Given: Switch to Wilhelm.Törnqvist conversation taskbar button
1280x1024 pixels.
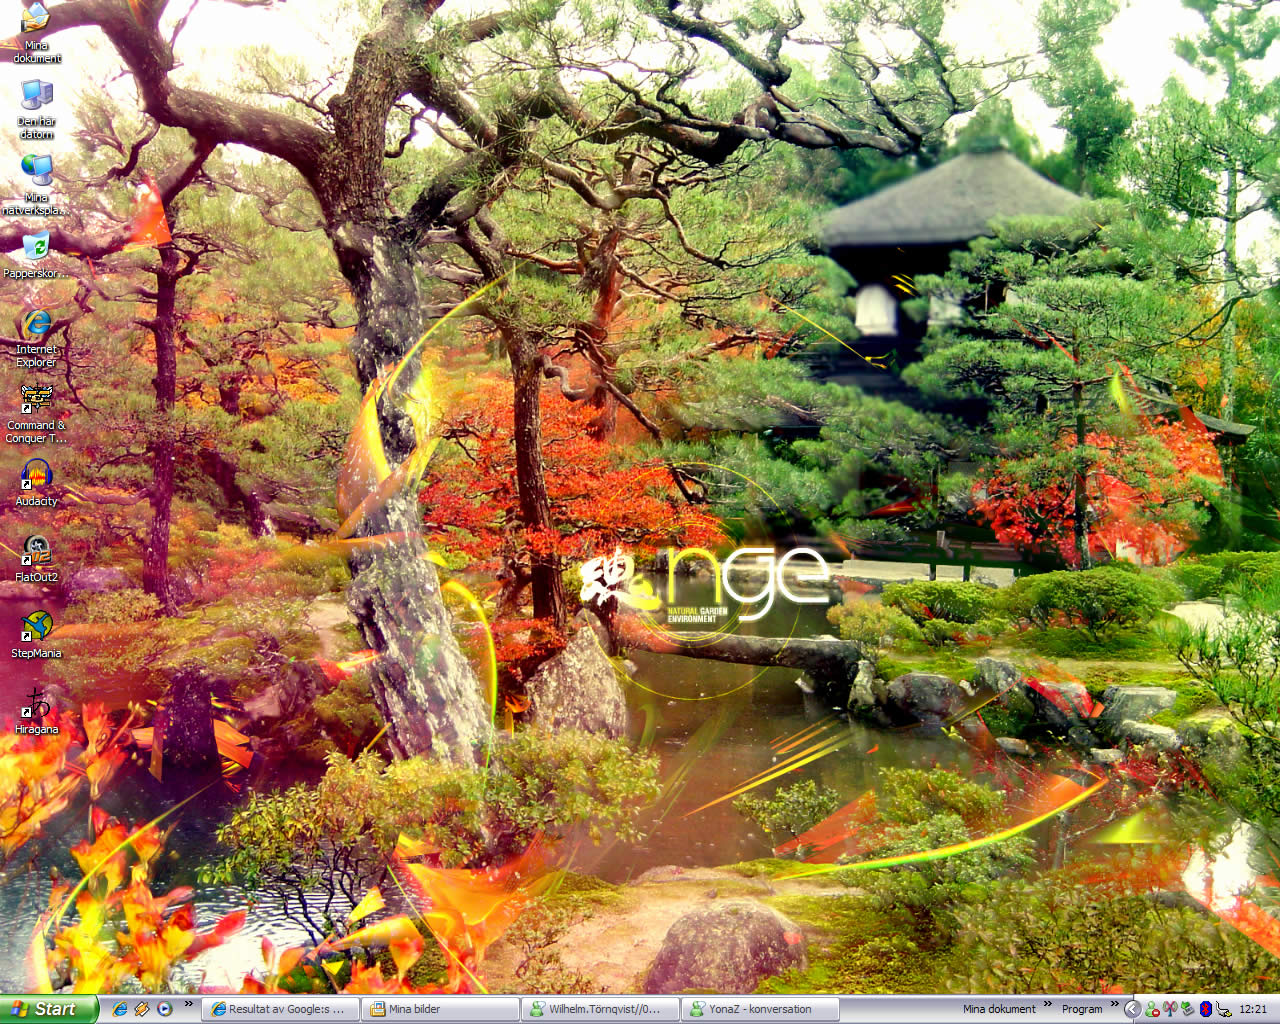Looking at the screenshot, I should click(x=600, y=1009).
